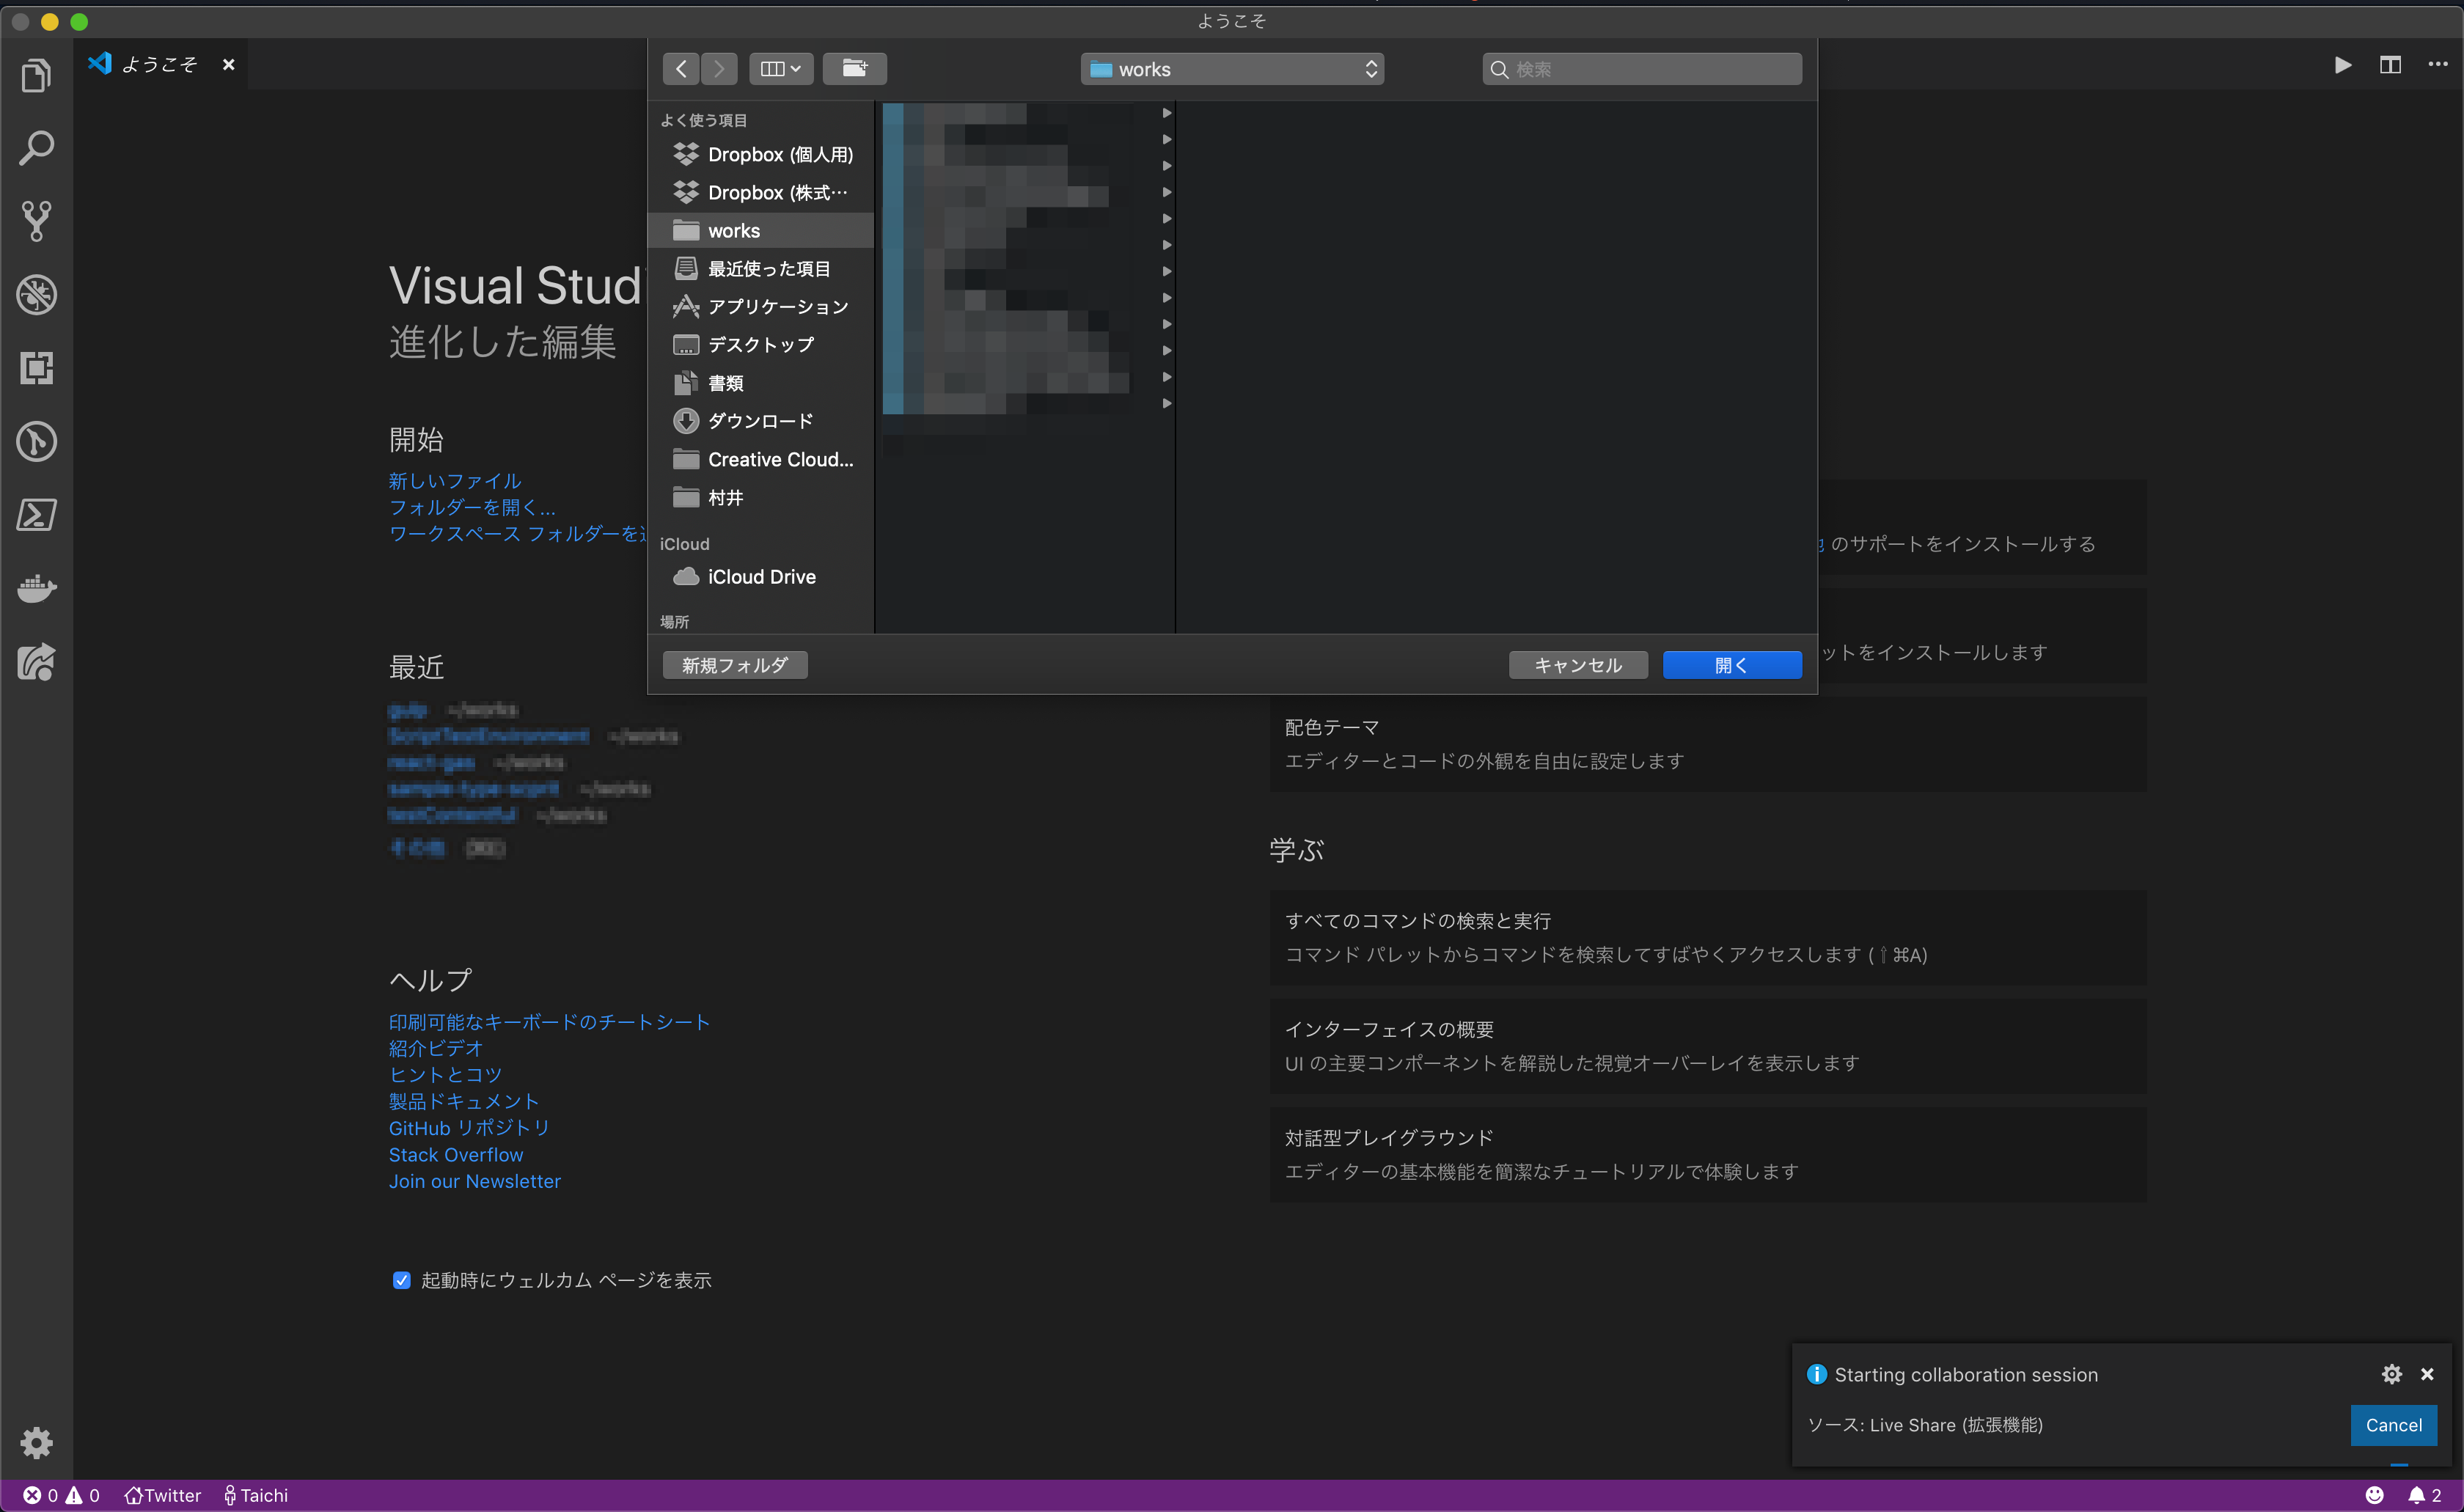Select Dropbox (株式… in the sidebar
The height and width of the screenshot is (1512, 2464).
tap(762, 192)
